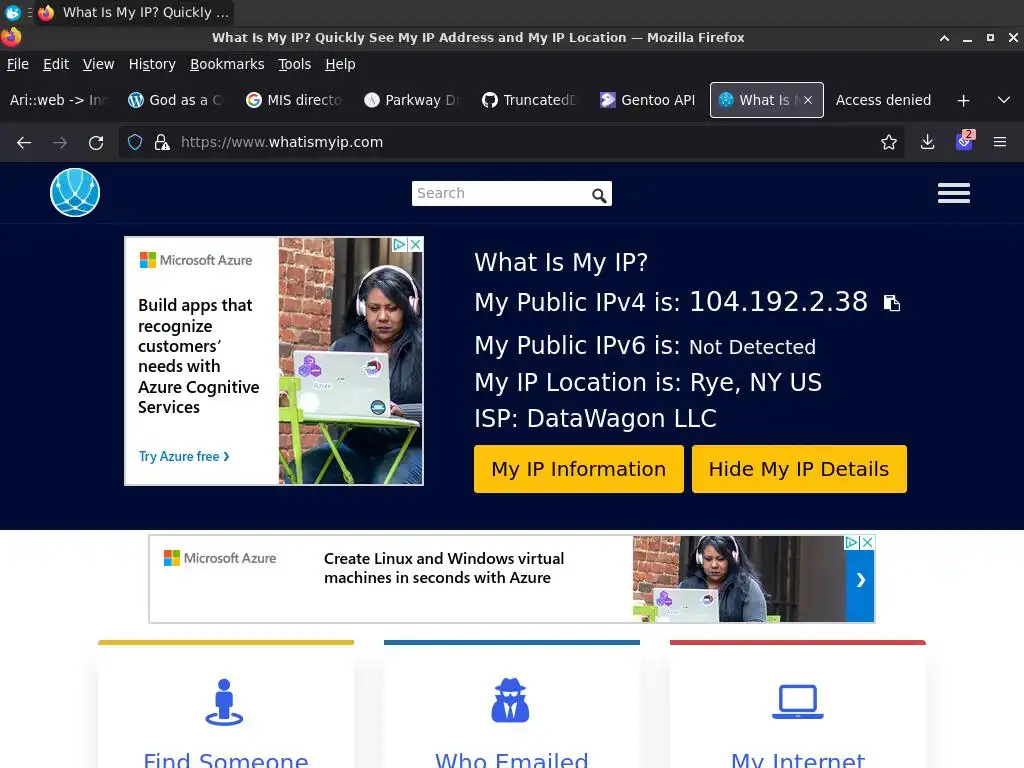
Task: Open the File menu
Action: [x=18, y=64]
